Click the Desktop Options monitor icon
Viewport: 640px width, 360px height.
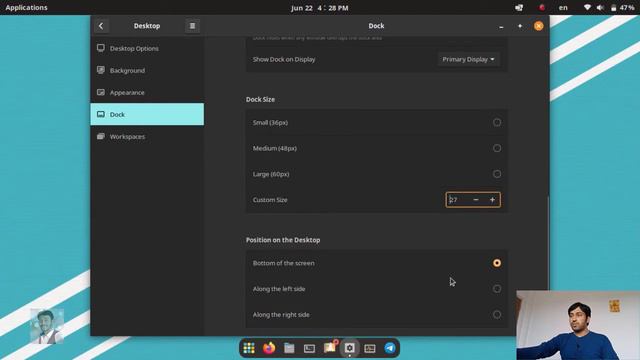[x=101, y=48]
